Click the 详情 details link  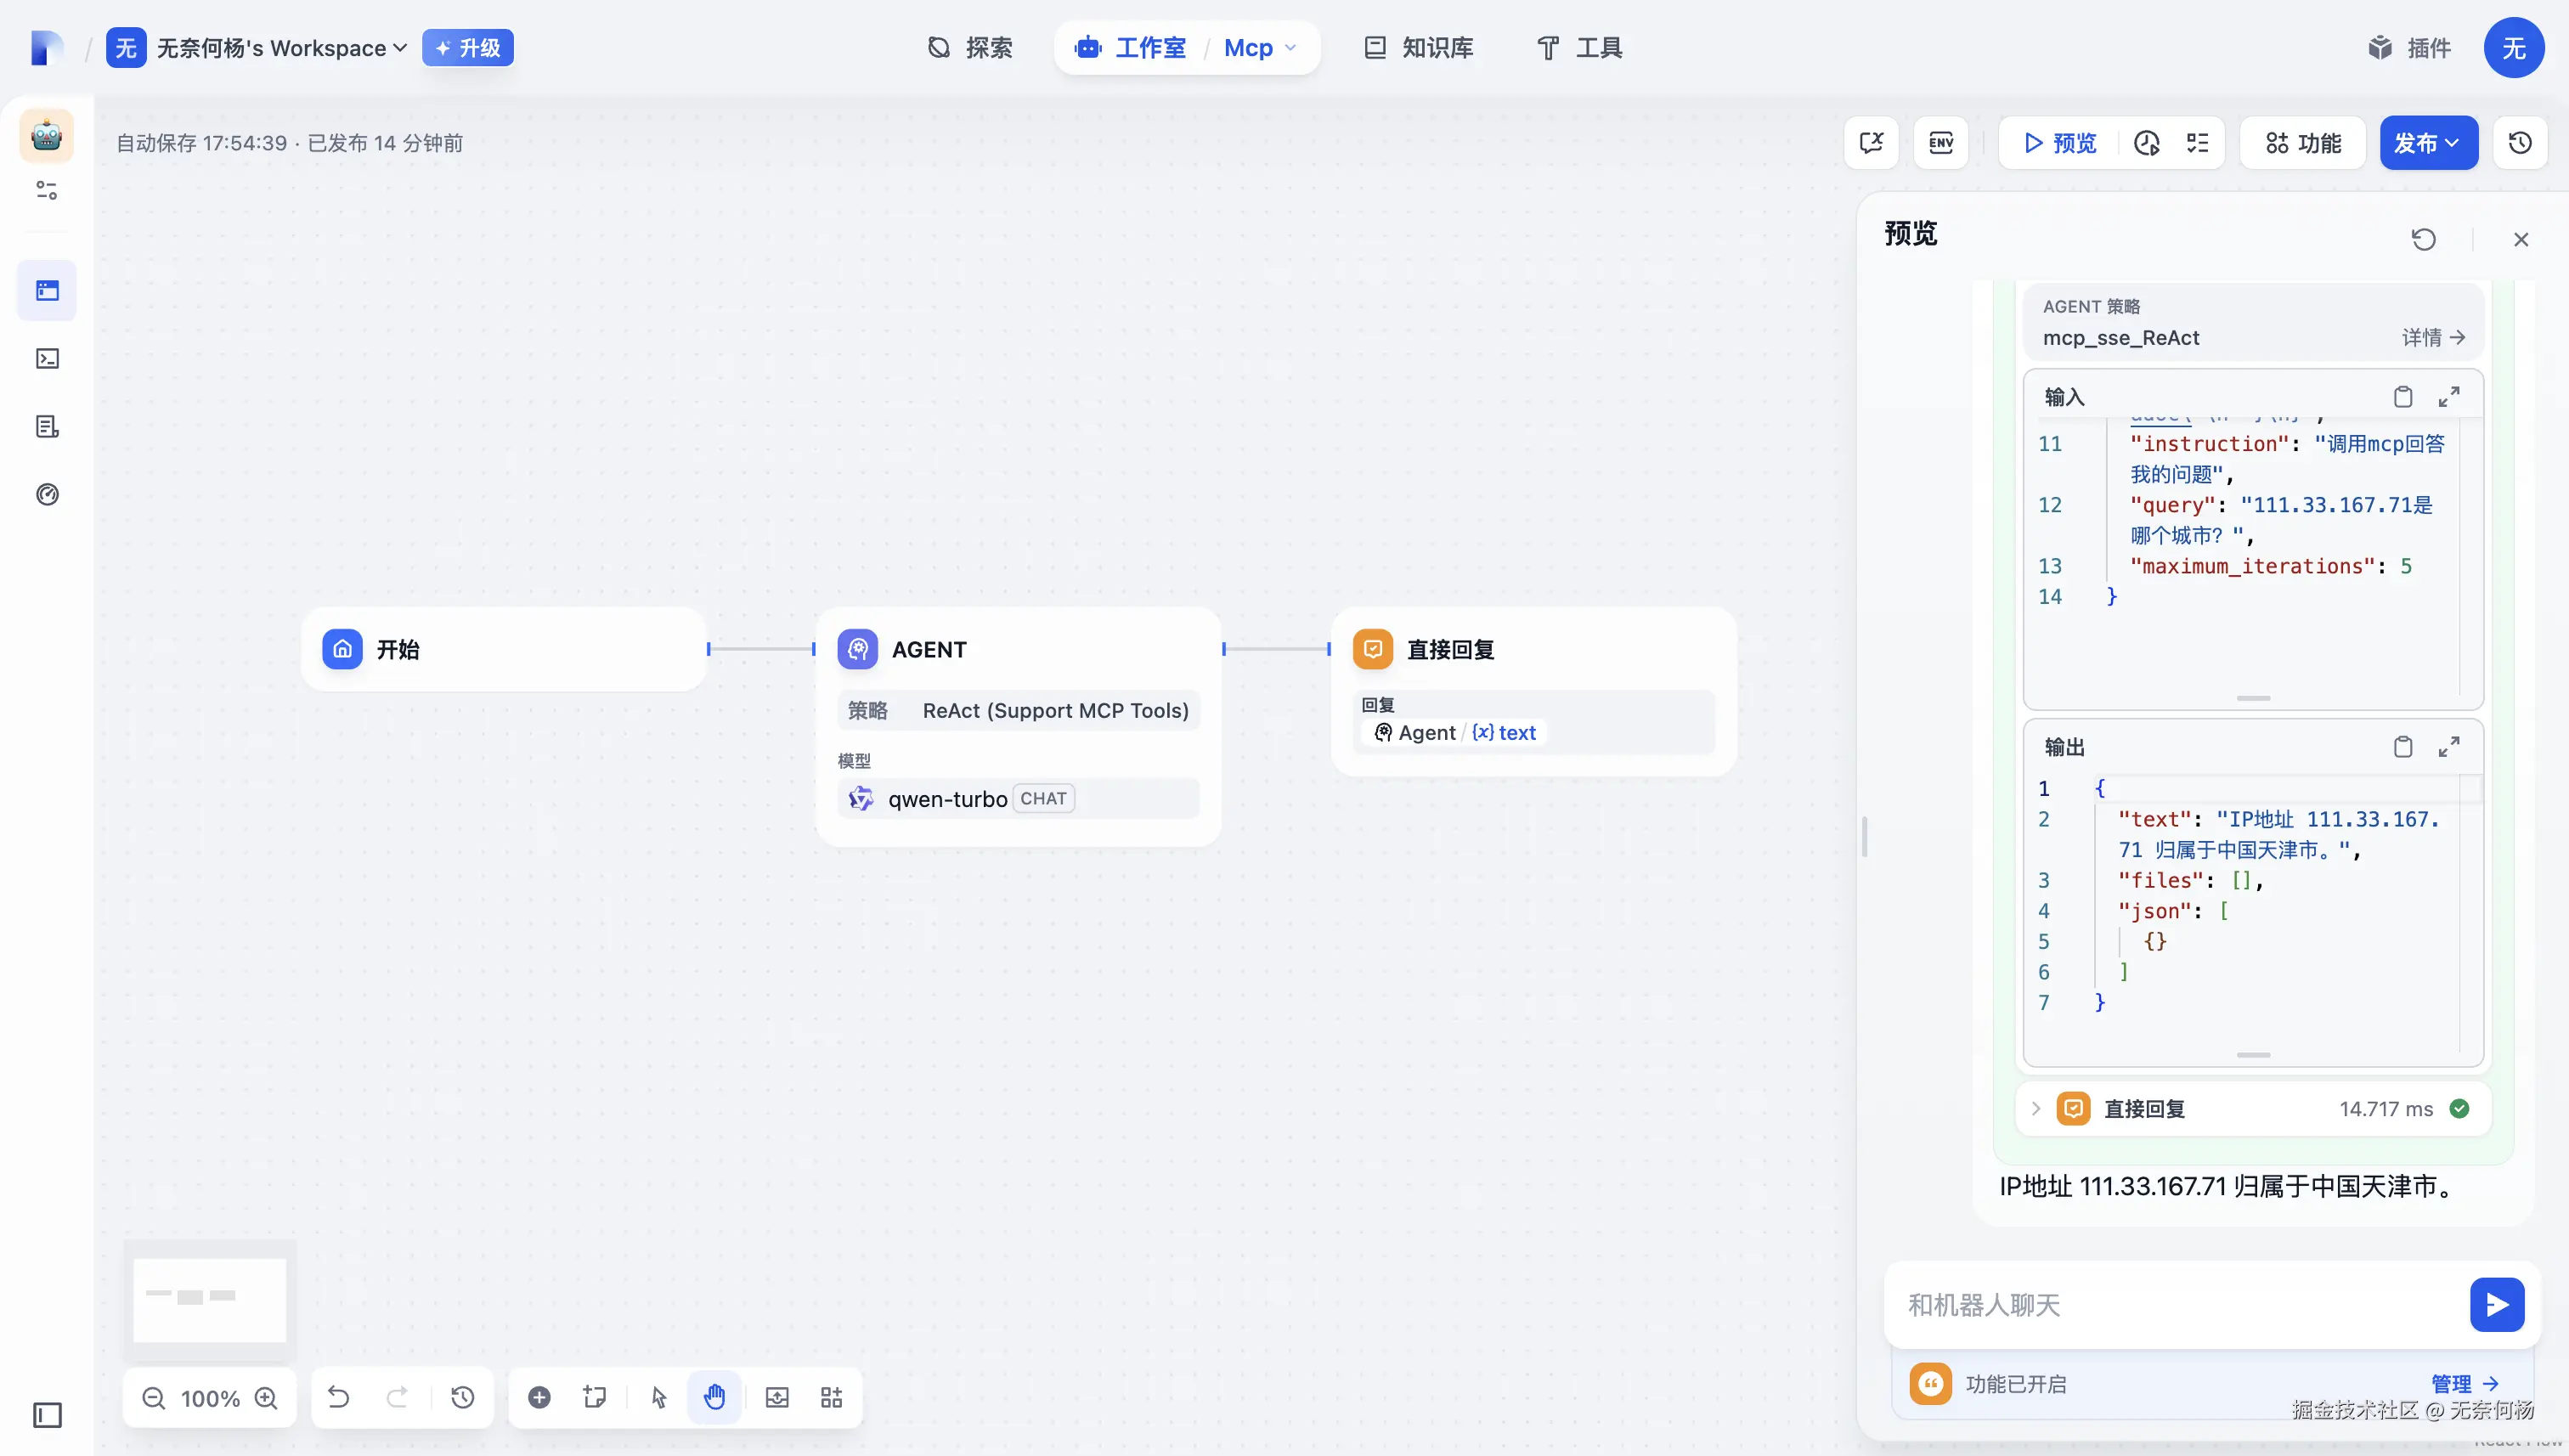[x=2433, y=338]
